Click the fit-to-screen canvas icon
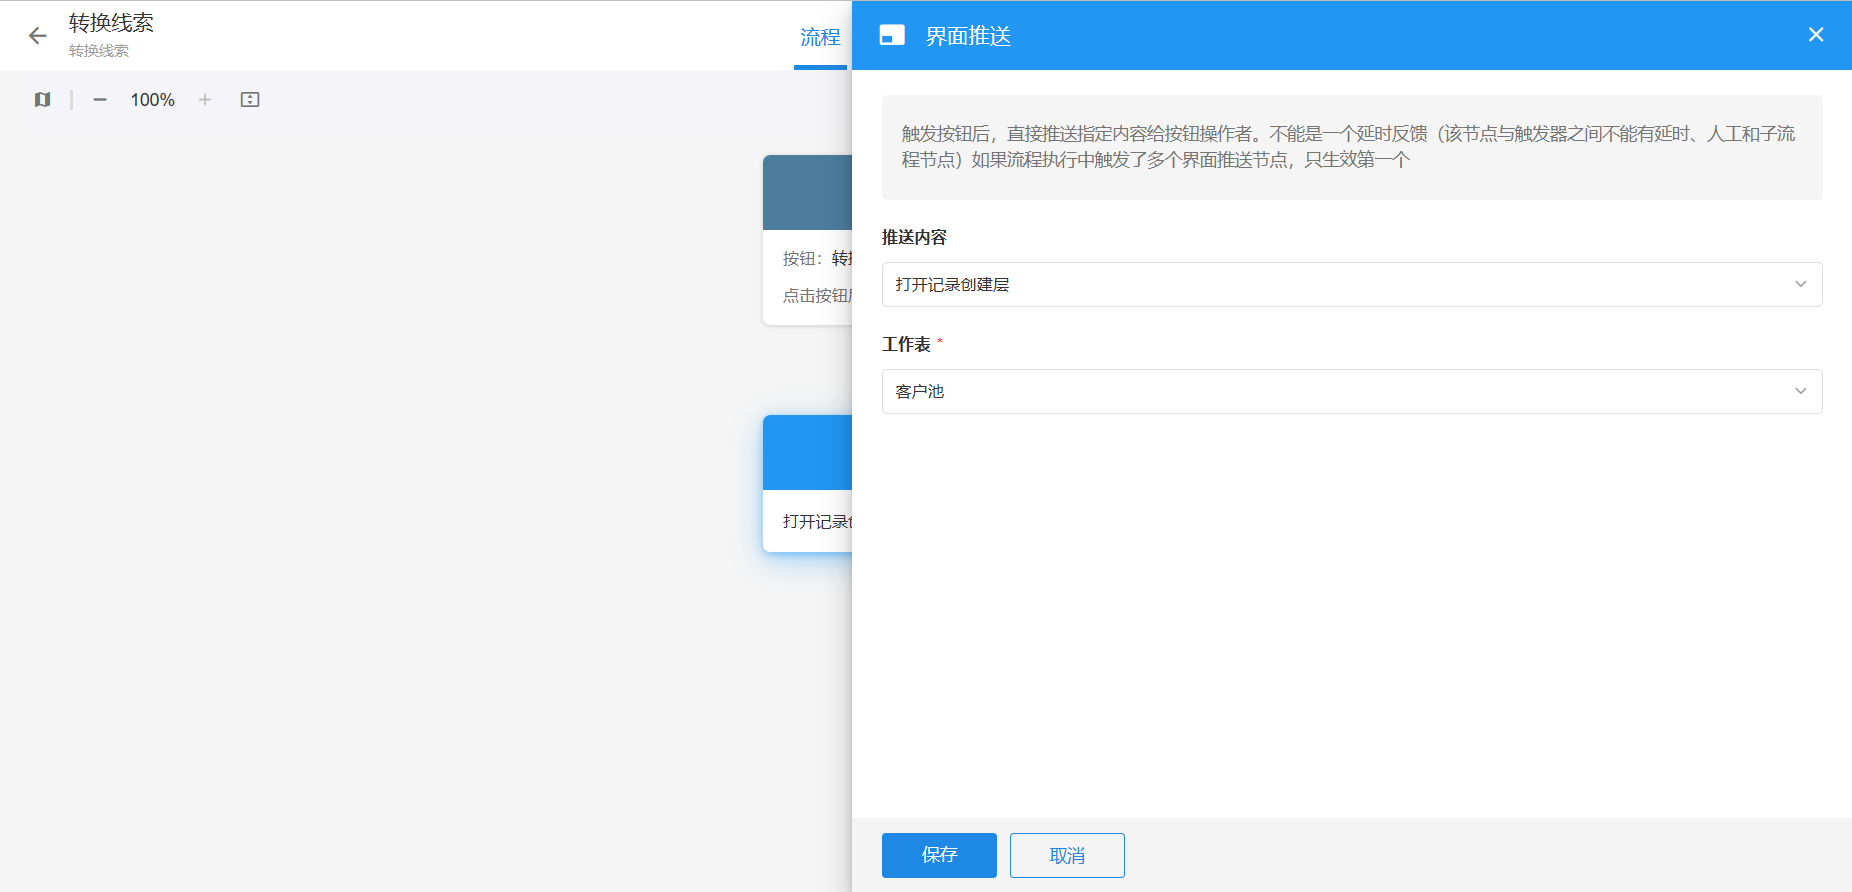 pyautogui.click(x=250, y=100)
